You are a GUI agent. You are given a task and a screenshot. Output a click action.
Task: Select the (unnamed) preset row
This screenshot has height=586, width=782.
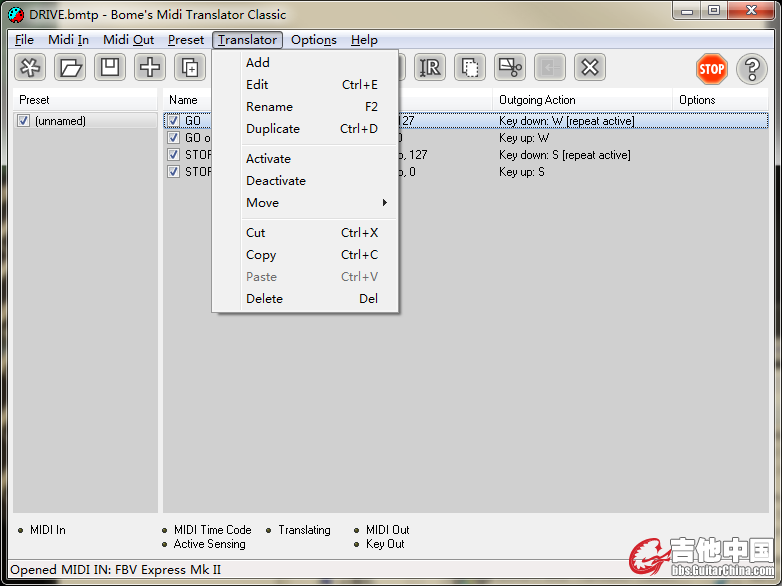(x=85, y=121)
